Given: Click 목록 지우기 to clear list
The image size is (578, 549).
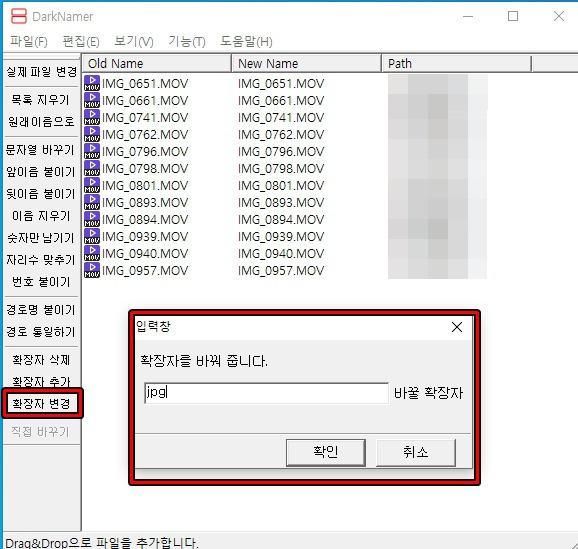Looking at the screenshot, I should pos(41,100).
